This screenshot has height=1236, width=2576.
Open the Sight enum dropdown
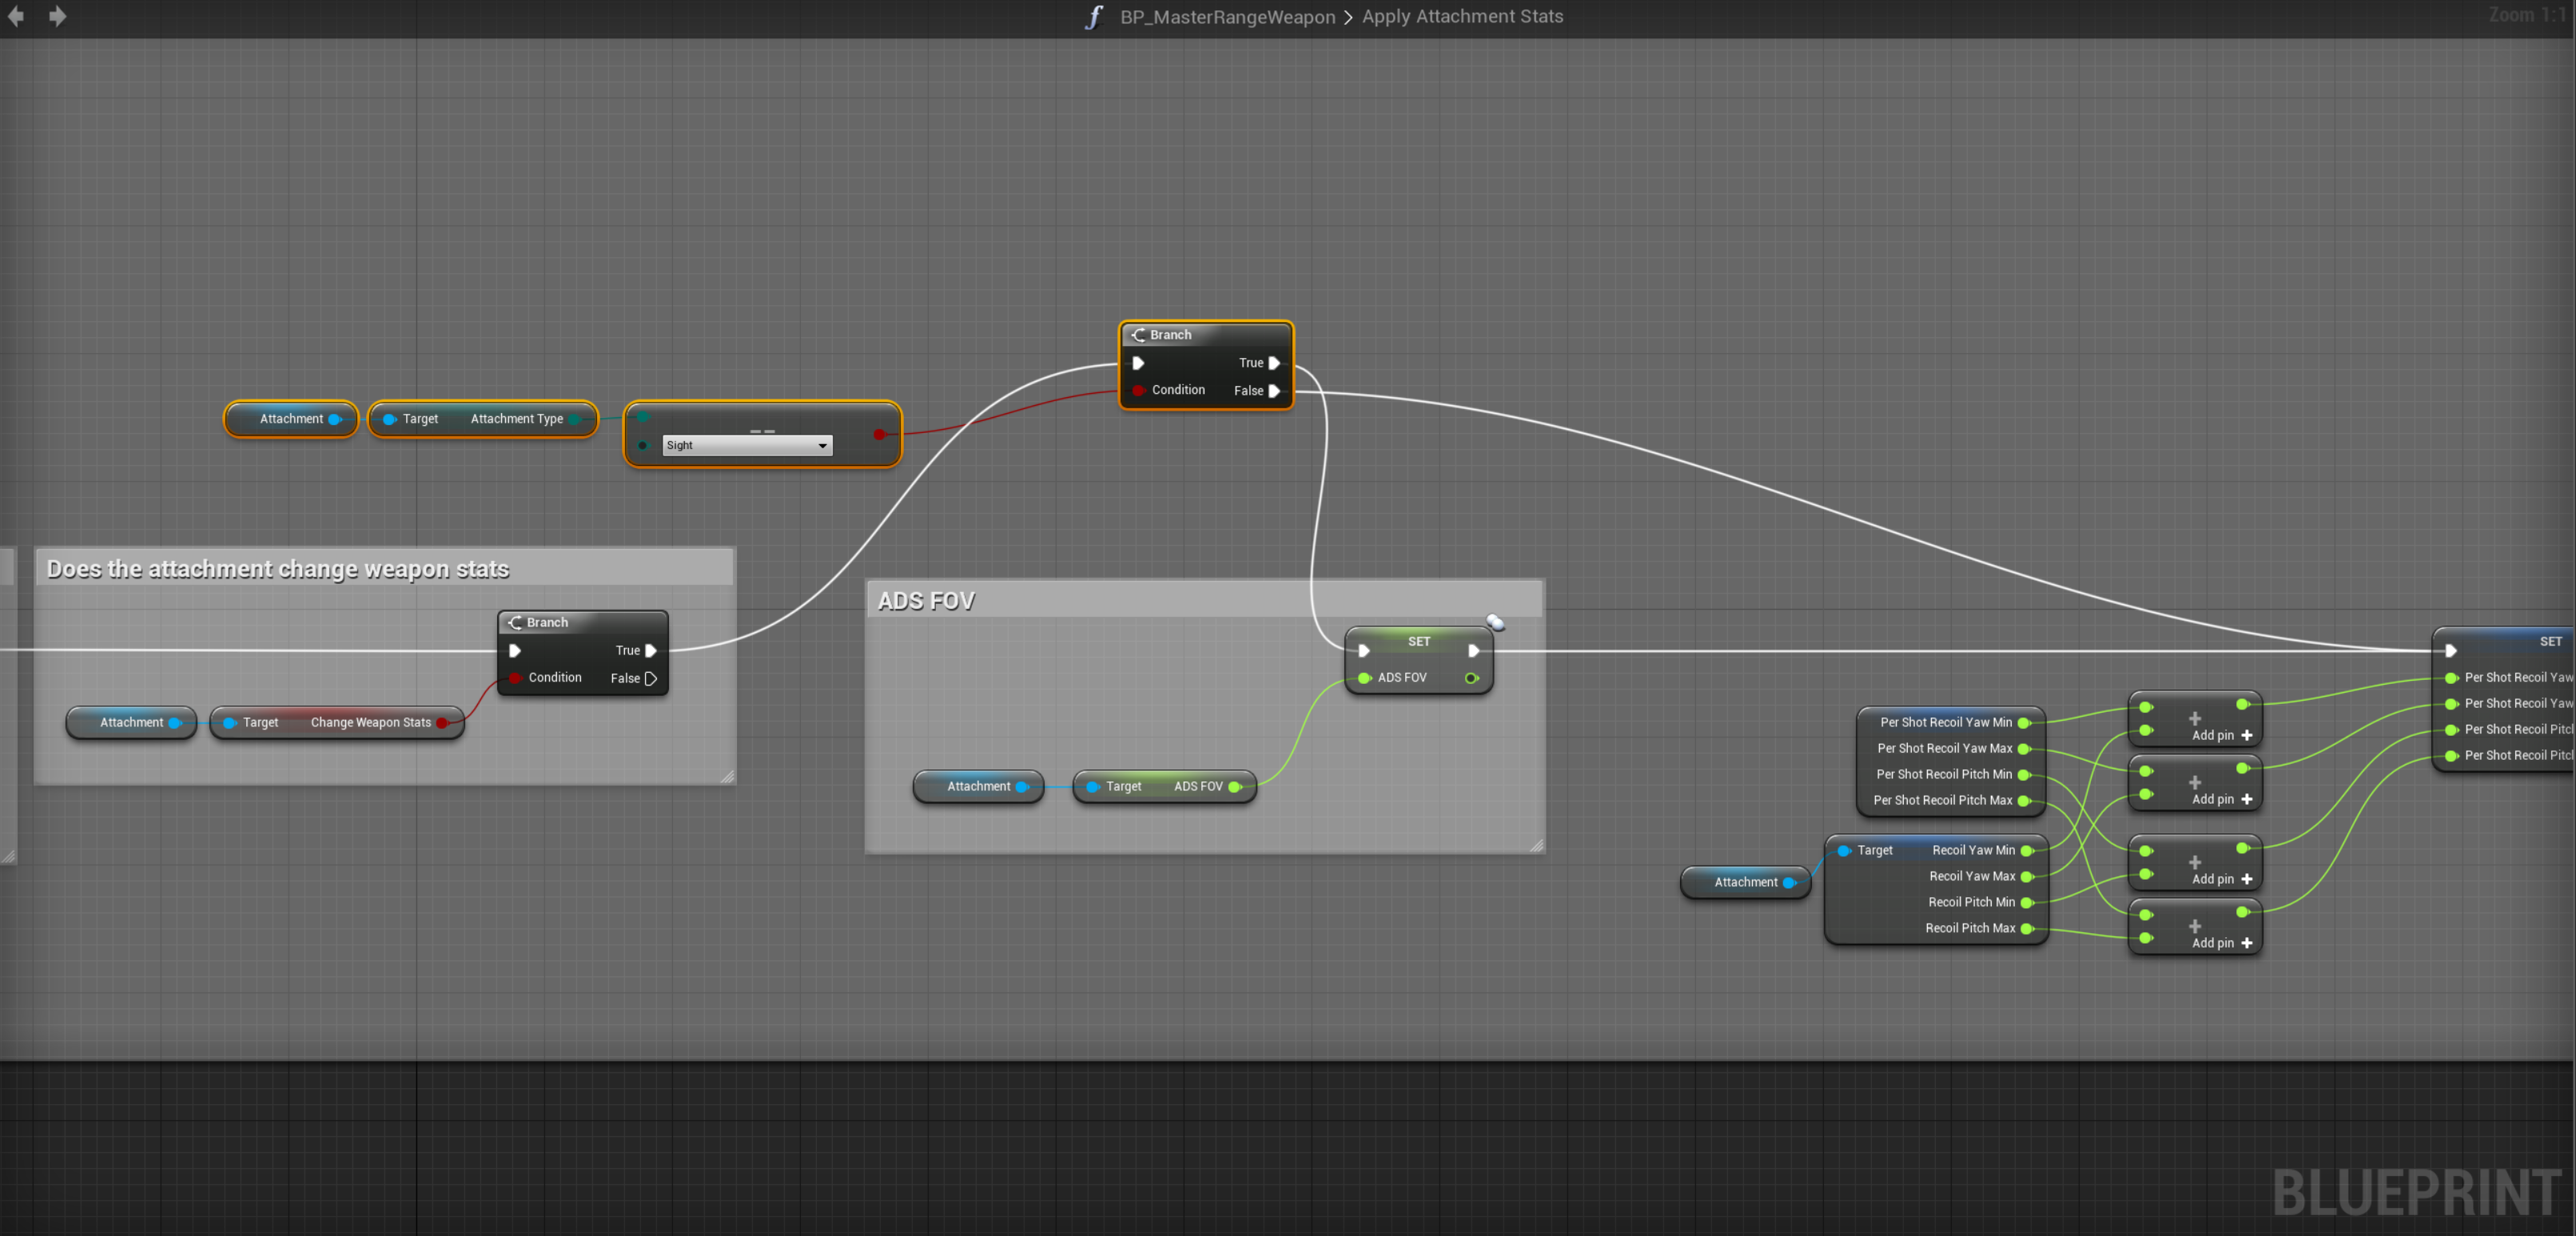747,445
